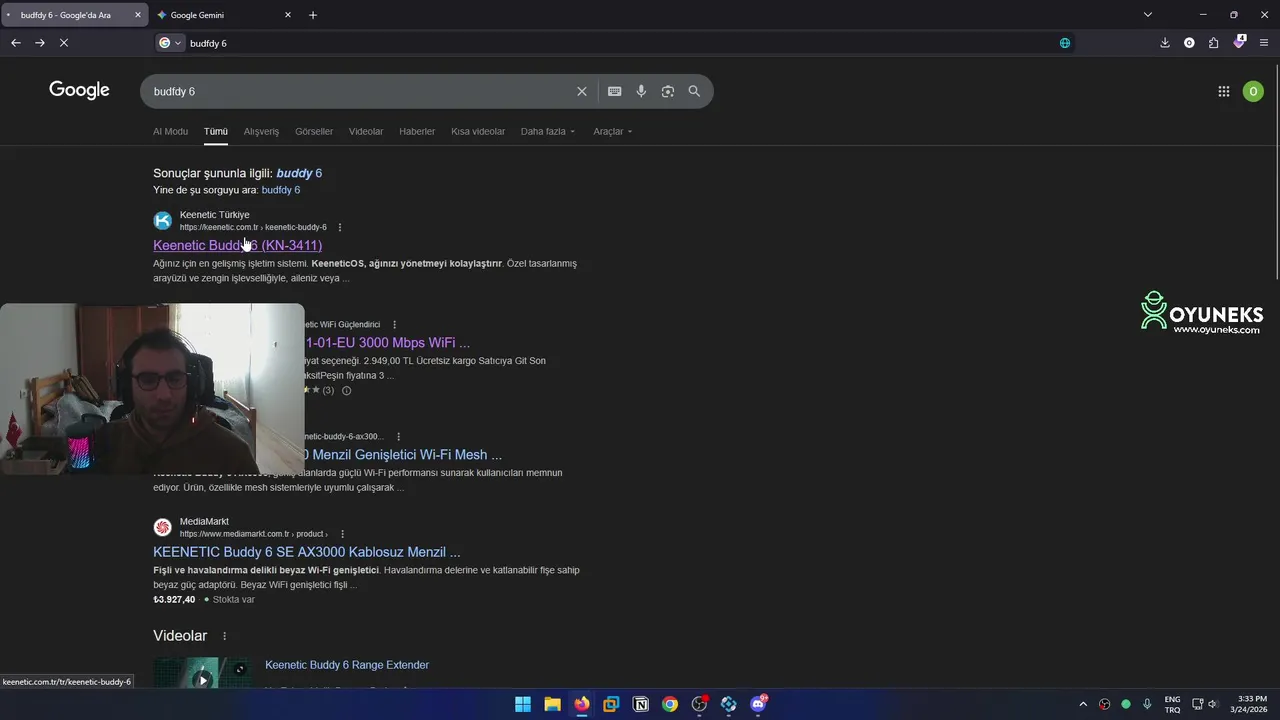Search instead for original 'budfdy 6'
Screen dimensions: 1280x720
coord(281,190)
